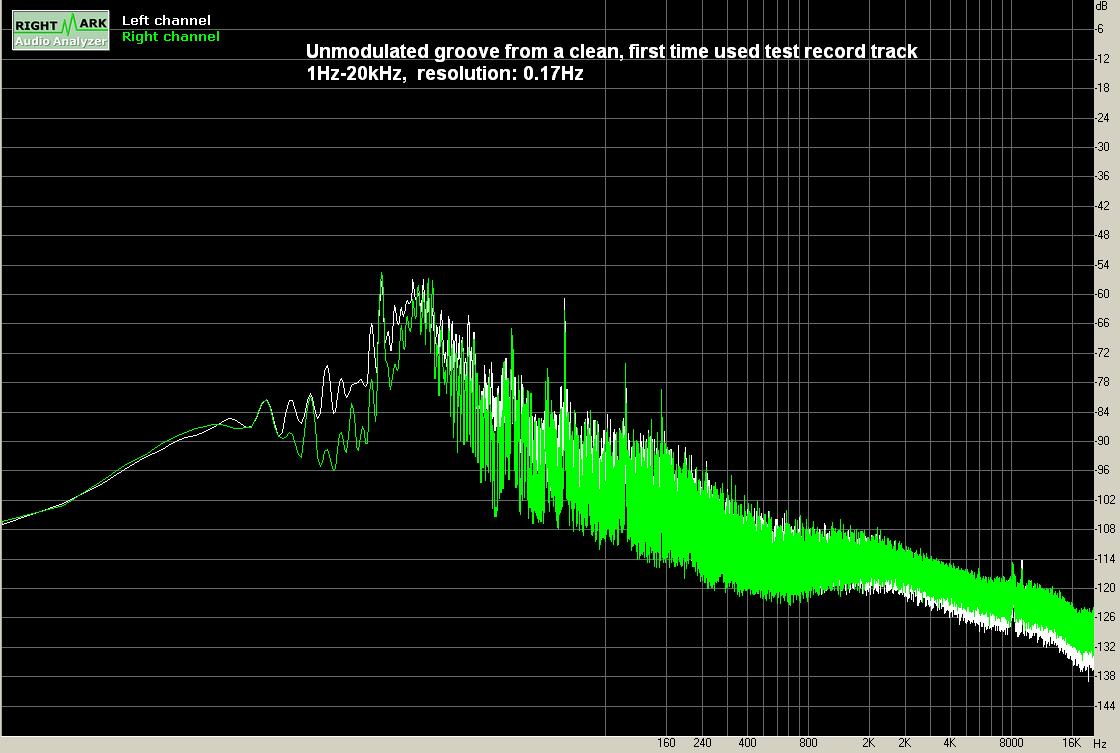Click the -114 dB axis label
The width and height of the screenshot is (1120, 753).
1105,559
